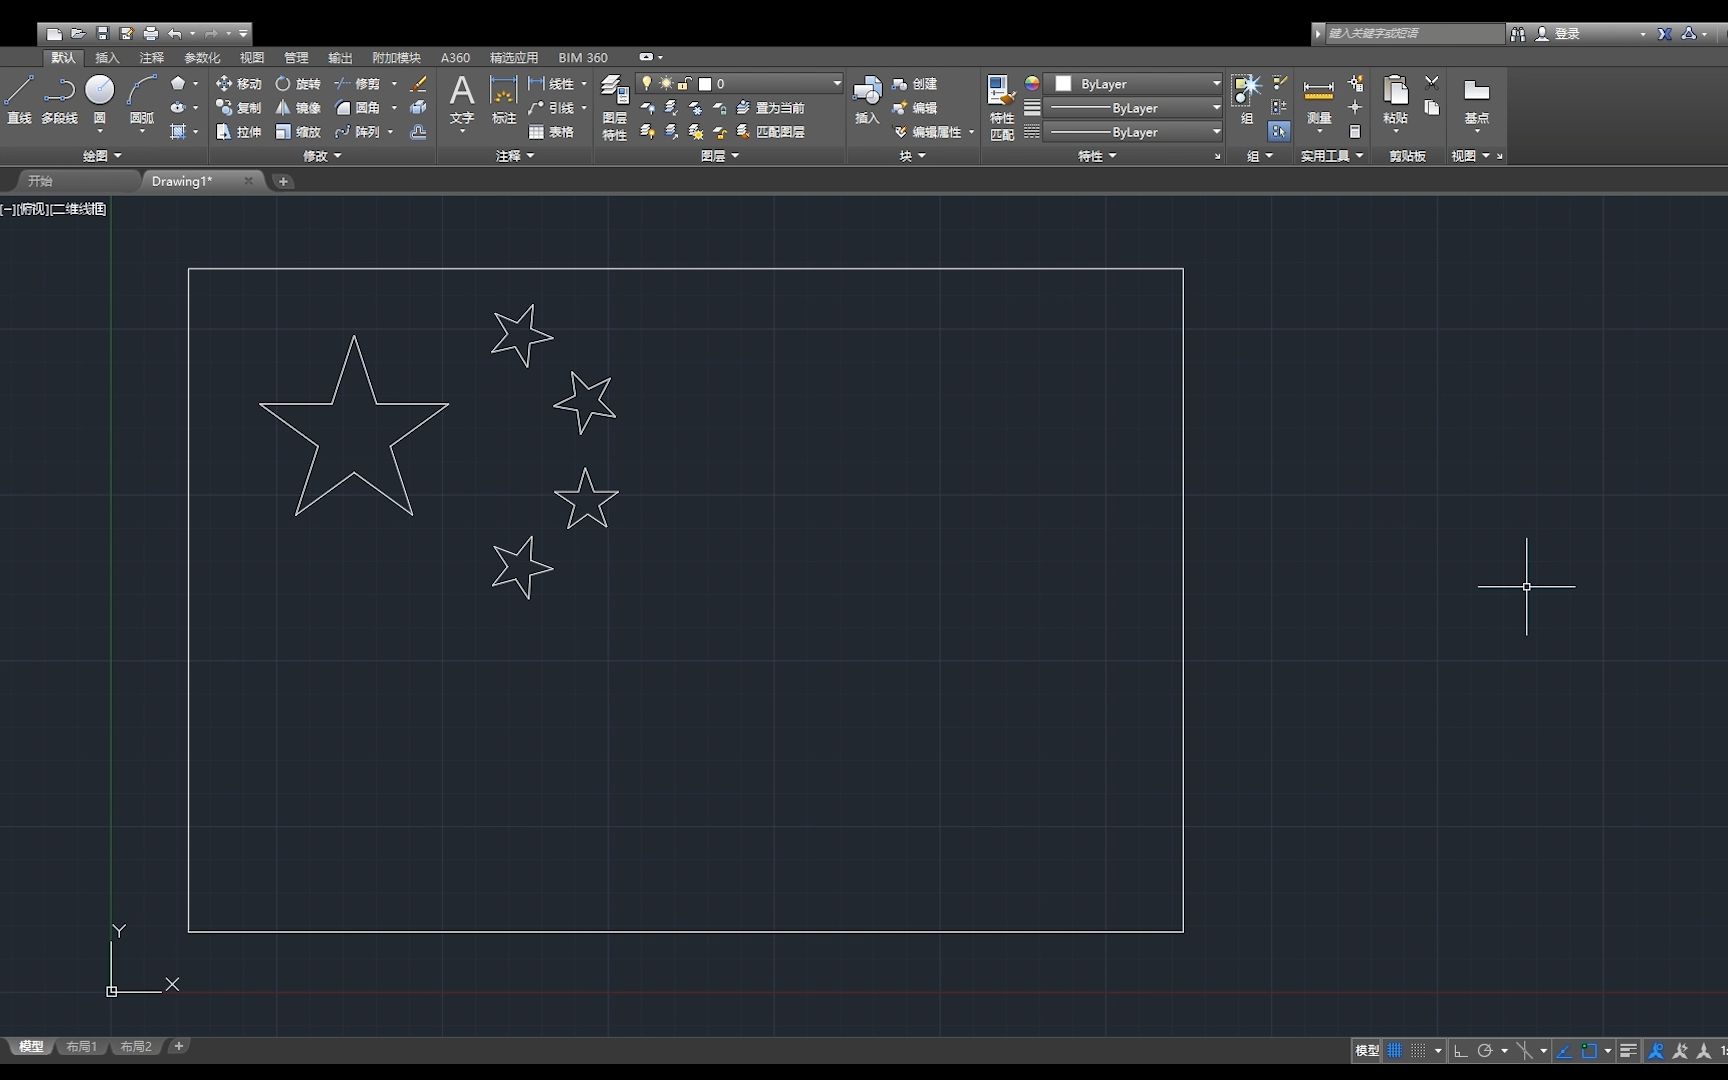Open the lineweight ByLayer dropdown

[1135, 108]
